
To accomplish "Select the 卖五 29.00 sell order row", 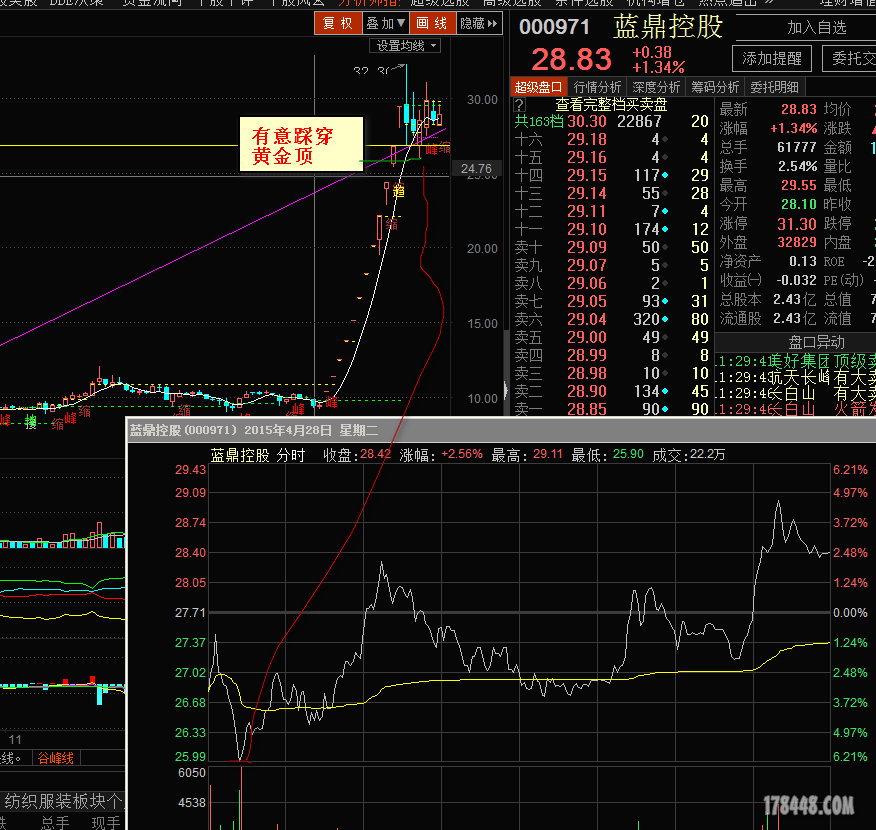I will click(x=612, y=337).
